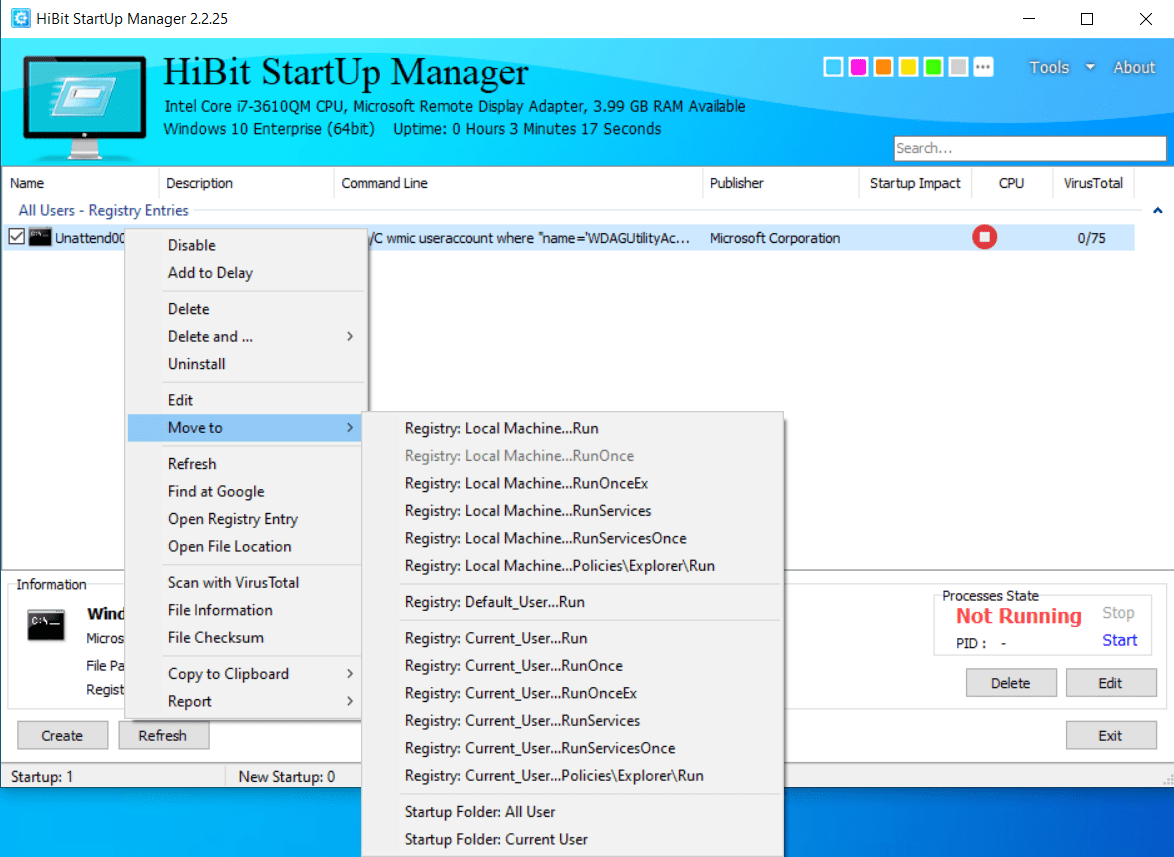
Task: Click the Exit button
Action: coord(1110,735)
